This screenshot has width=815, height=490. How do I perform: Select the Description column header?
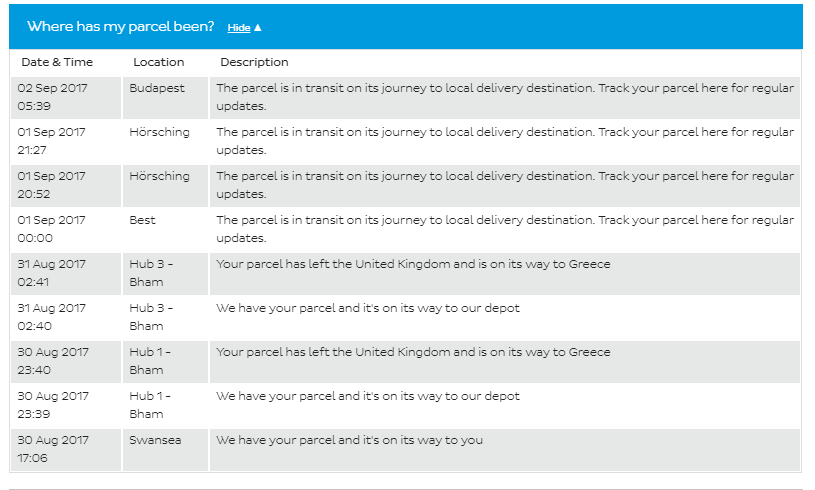254,62
